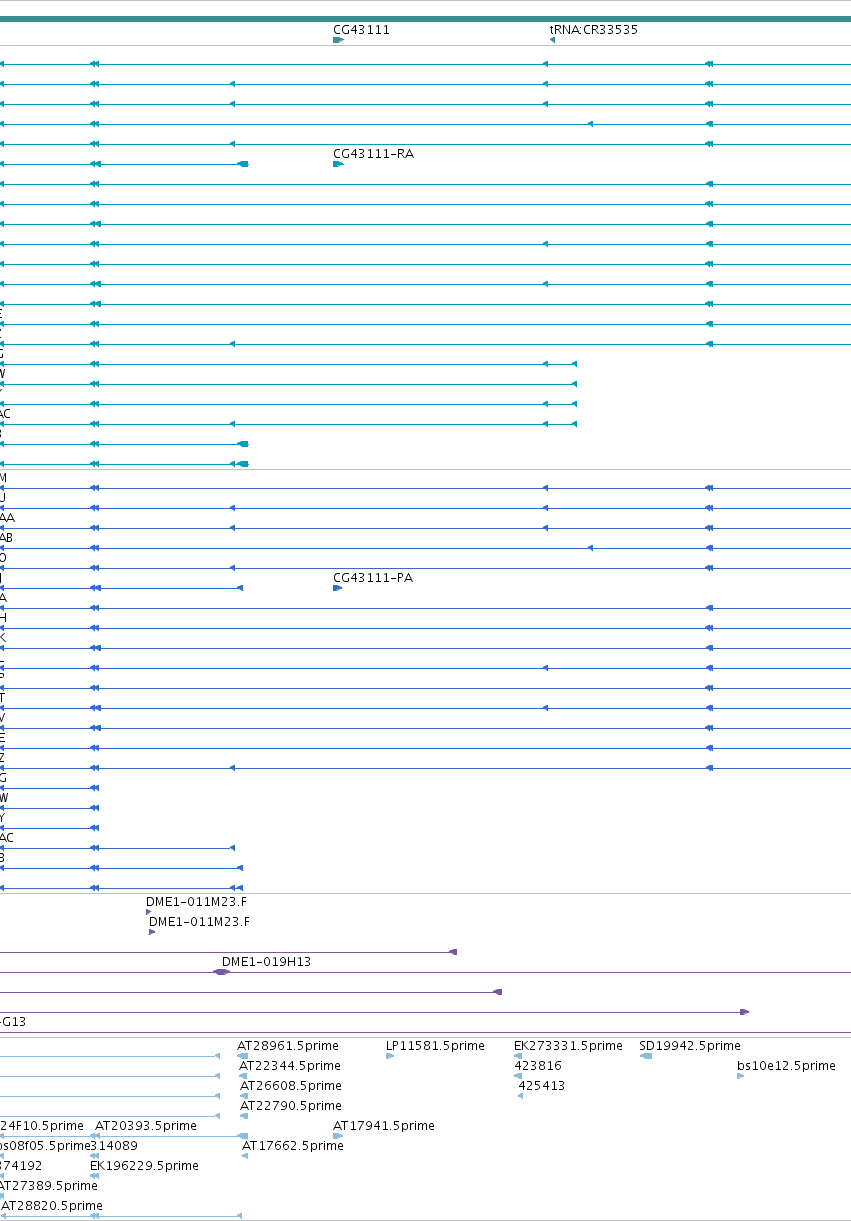Select the tRNA:CR33535 gene label
851x1221 pixels.
tap(593, 30)
